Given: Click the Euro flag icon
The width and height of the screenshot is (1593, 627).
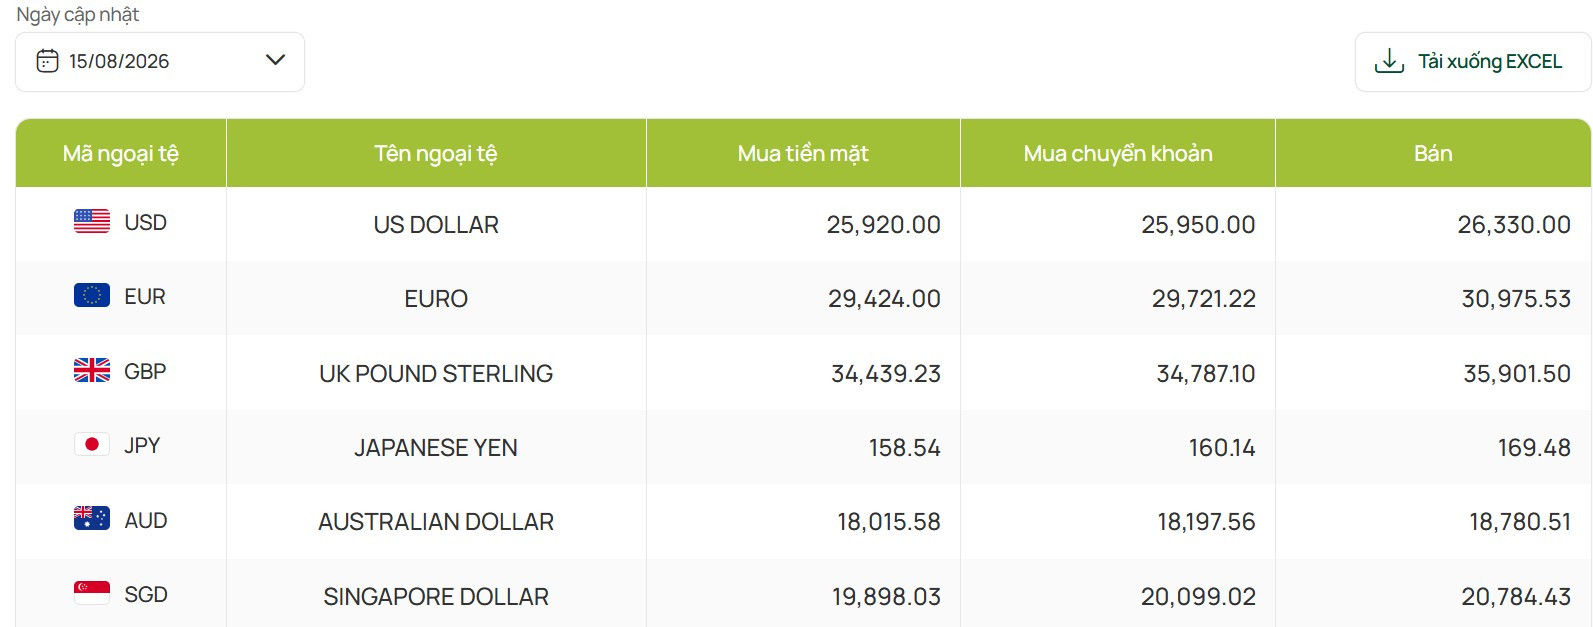Looking at the screenshot, I should 92,295.
